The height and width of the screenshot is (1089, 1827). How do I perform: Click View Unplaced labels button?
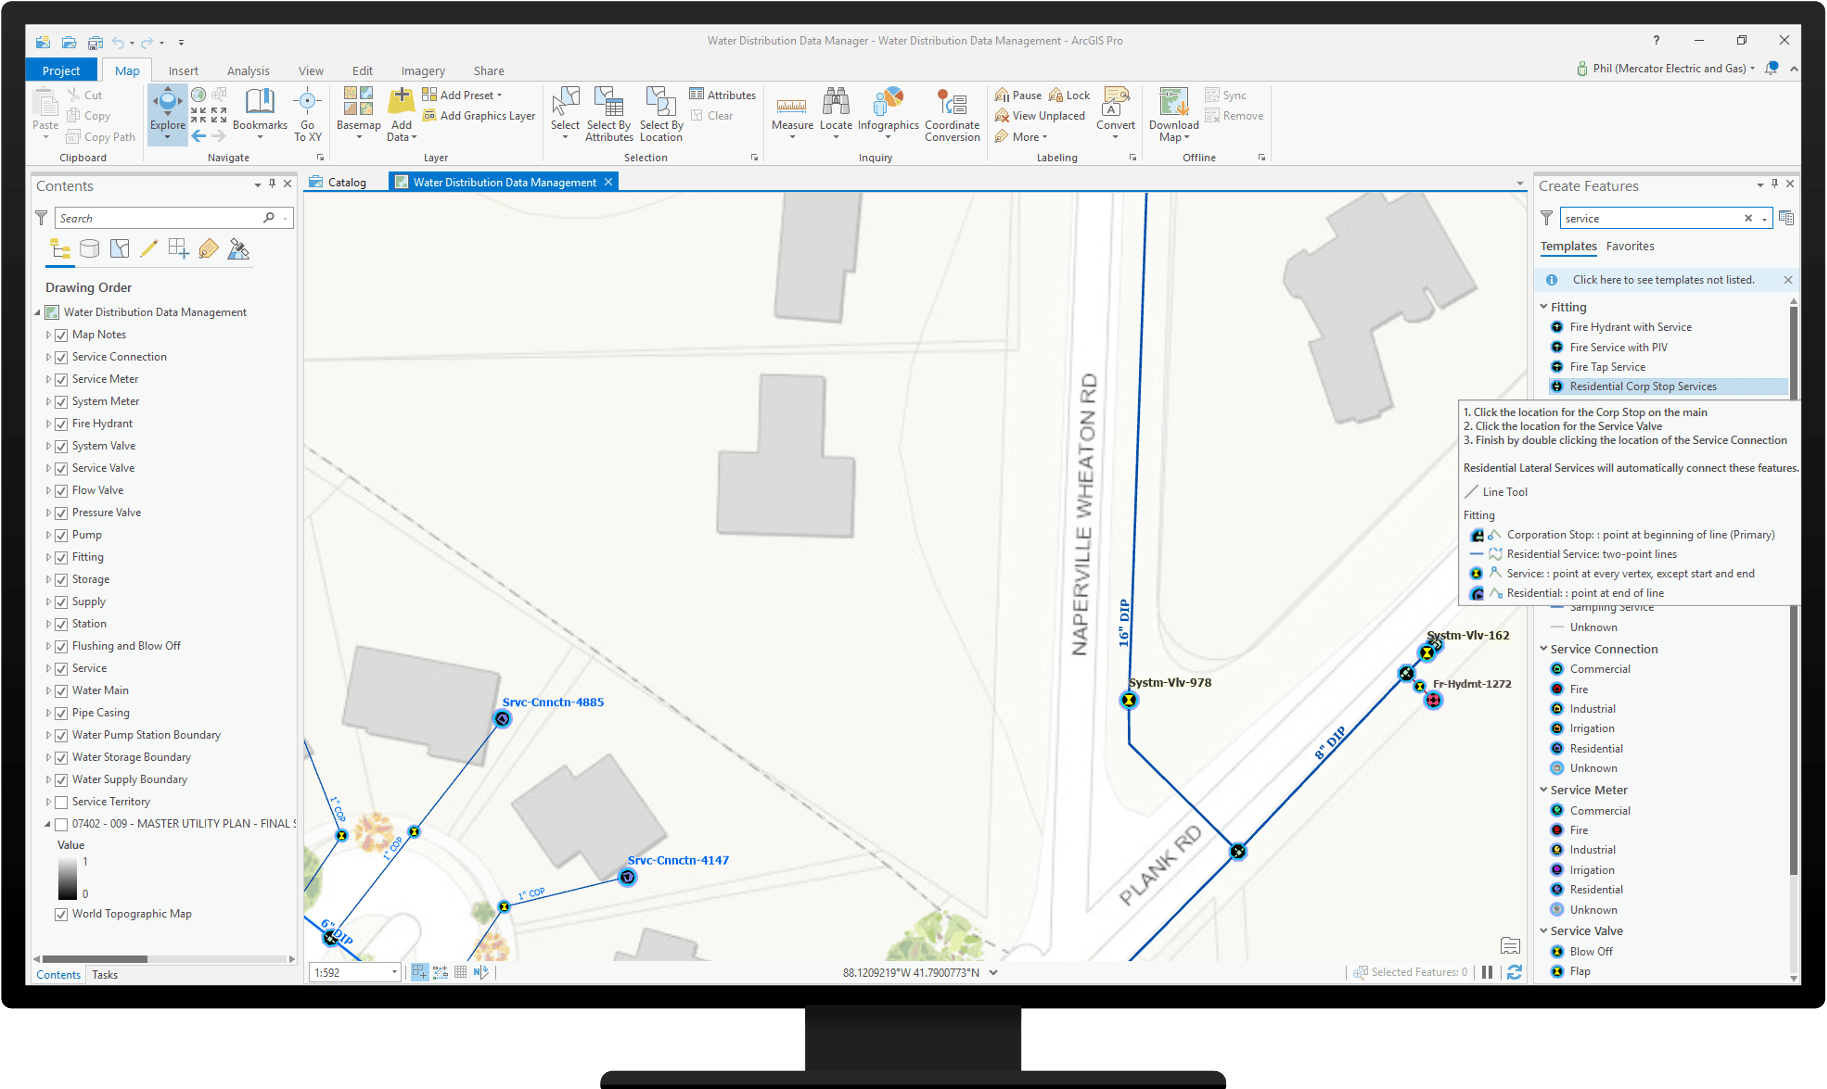[1040, 116]
